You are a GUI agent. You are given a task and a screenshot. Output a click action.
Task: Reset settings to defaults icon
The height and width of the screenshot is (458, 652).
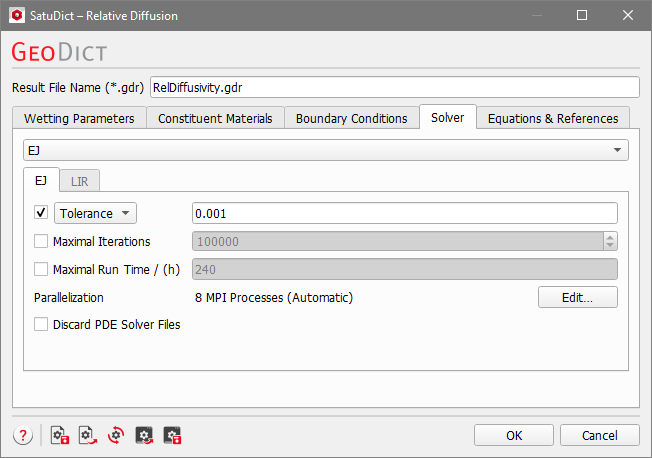coord(116,436)
